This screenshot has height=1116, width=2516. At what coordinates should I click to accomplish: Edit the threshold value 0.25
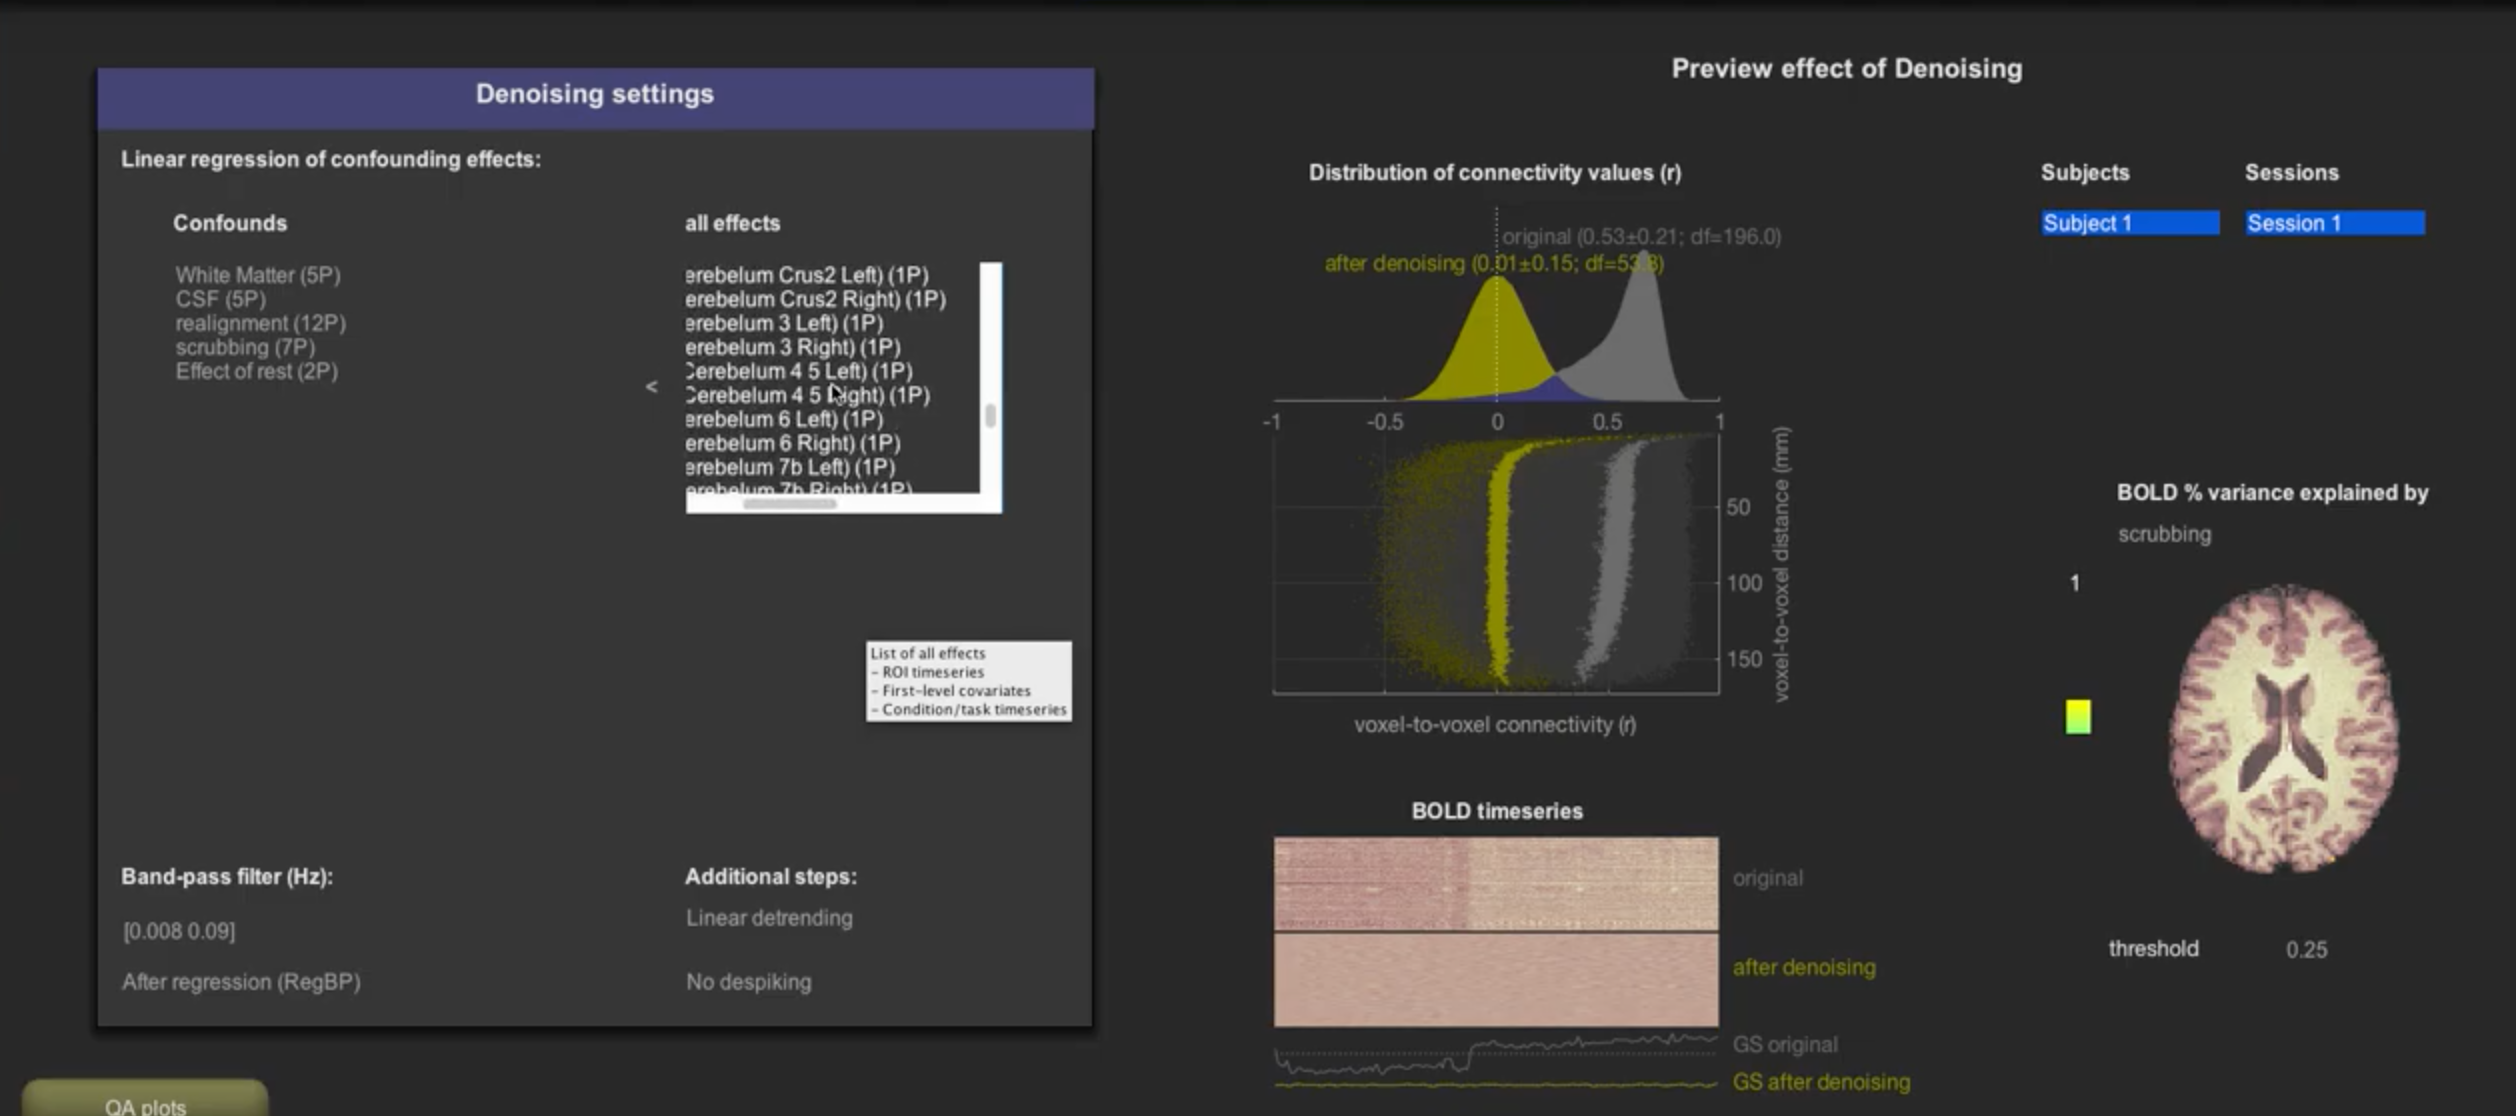(x=2305, y=949)
